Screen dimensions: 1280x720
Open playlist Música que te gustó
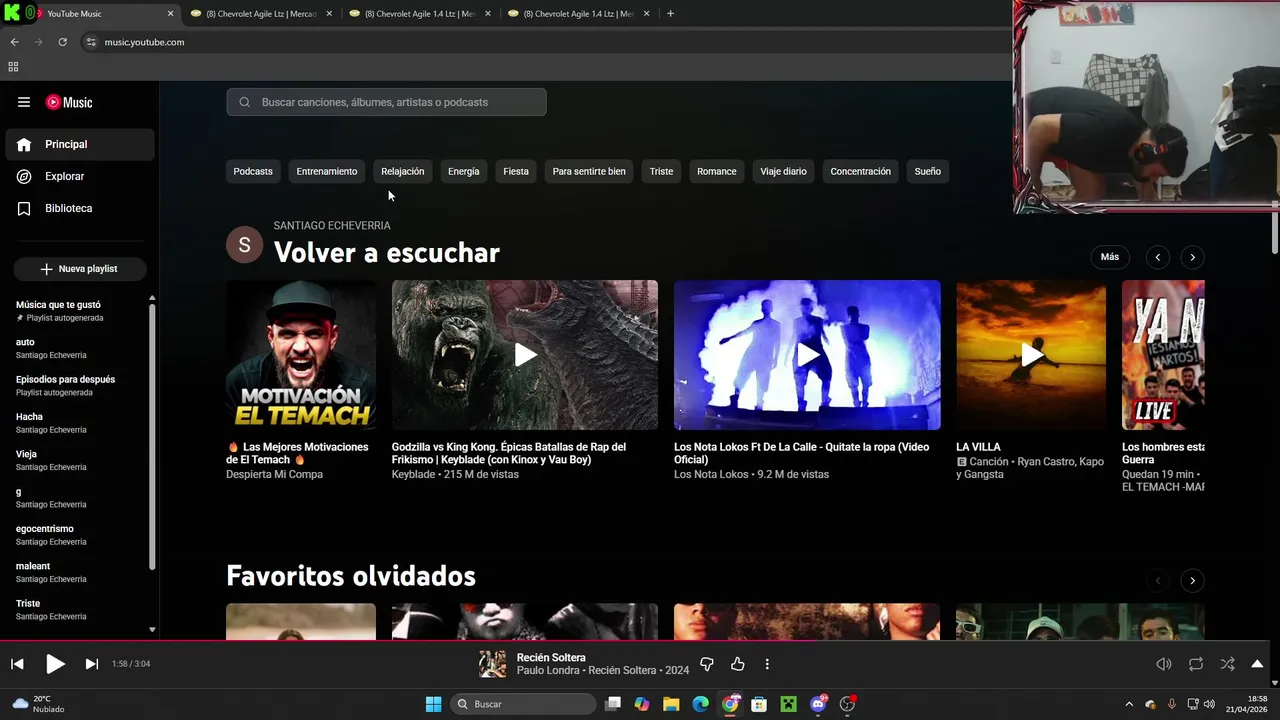(x=80, y=311)
